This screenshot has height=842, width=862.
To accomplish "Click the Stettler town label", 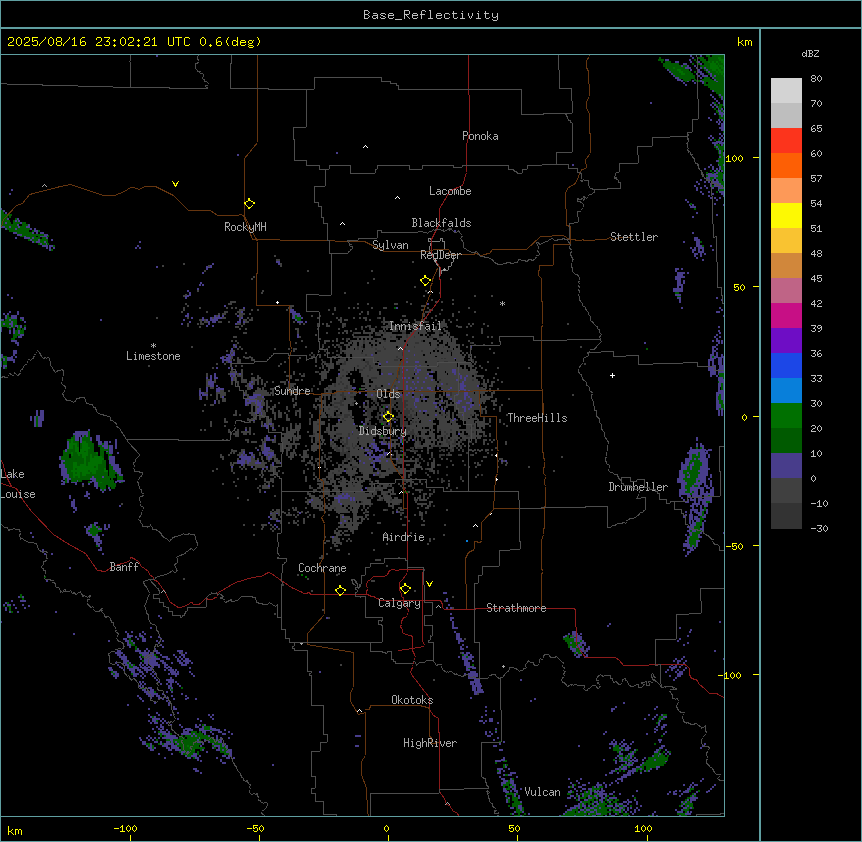I will click(634, 237).
